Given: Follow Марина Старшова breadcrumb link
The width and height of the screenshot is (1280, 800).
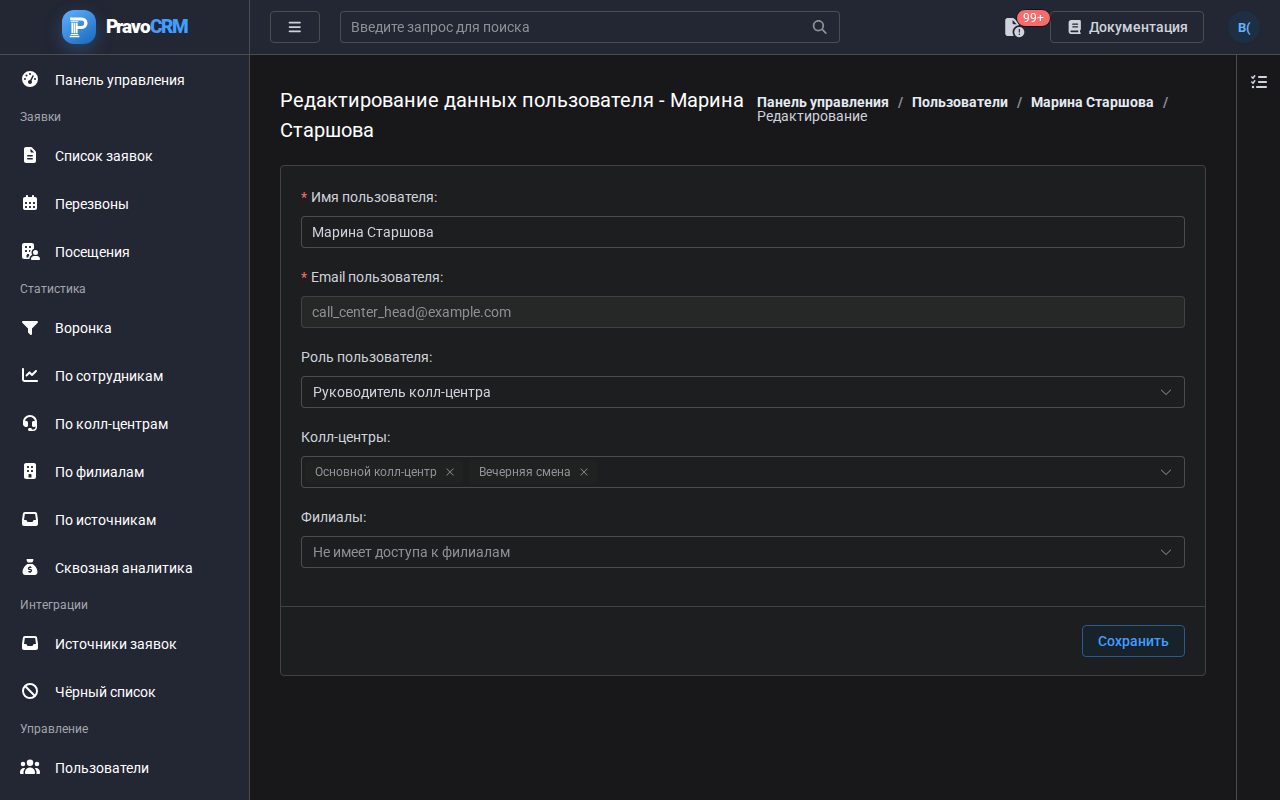Looking at the screenshot, I should pyautogui.click(x=1092, y=102).
